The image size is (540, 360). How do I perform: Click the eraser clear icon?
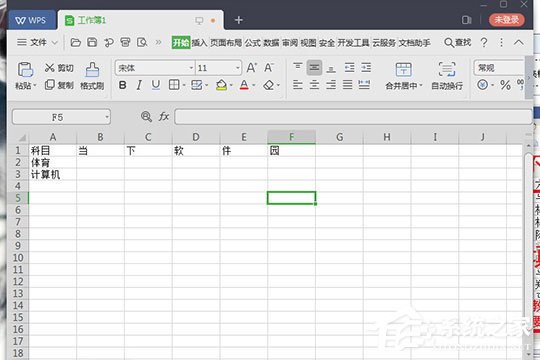point(268,85)
